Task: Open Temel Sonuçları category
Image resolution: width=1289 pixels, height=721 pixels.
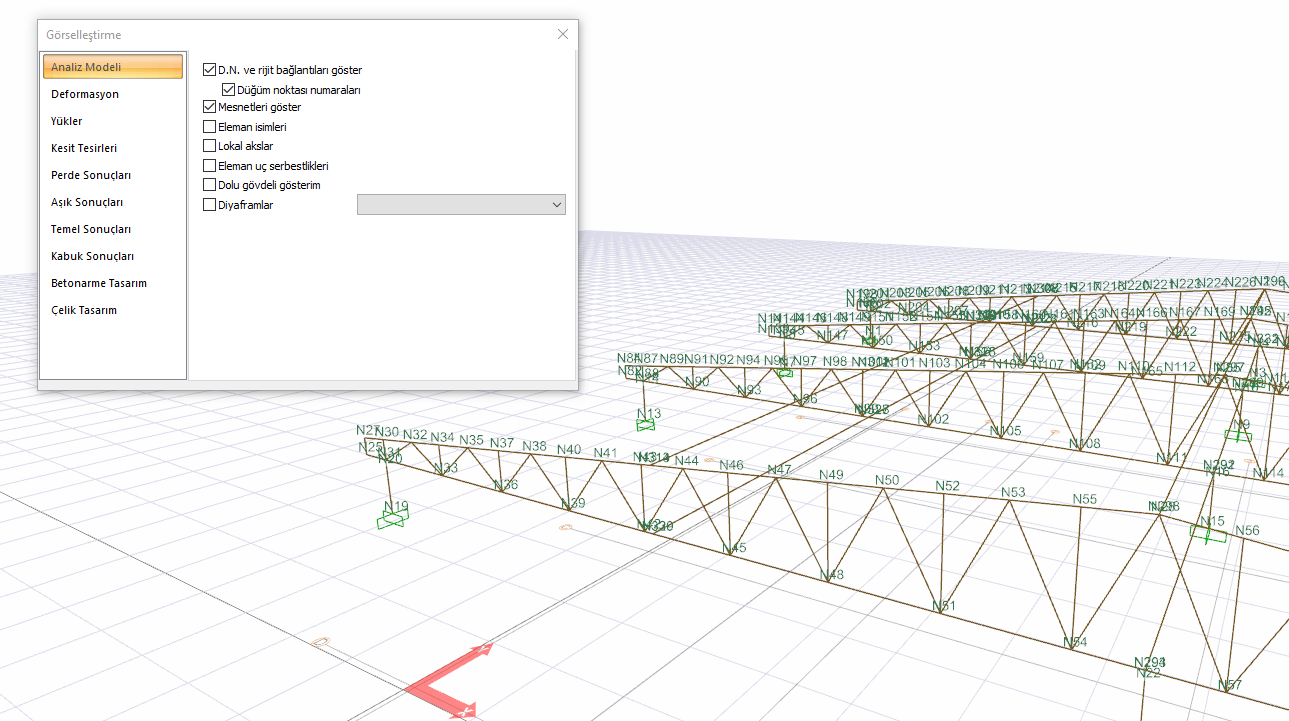Action: [91, 229]
